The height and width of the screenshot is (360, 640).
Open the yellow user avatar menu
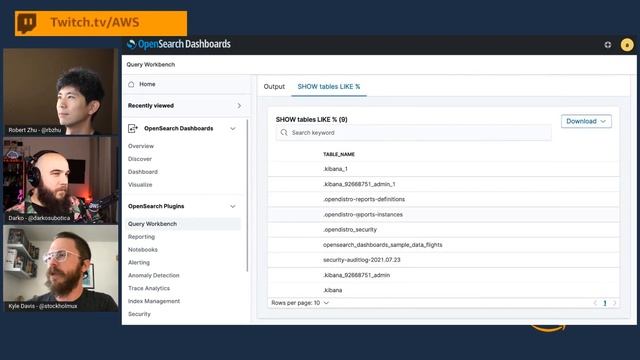click(627, 45)
